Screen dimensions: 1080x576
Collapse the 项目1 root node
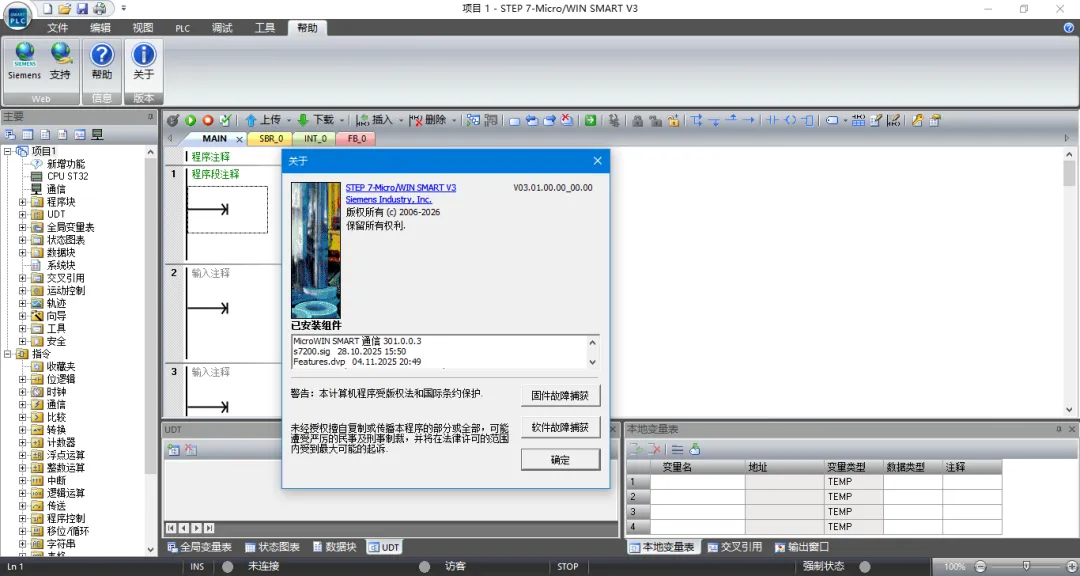click(8, 151)
